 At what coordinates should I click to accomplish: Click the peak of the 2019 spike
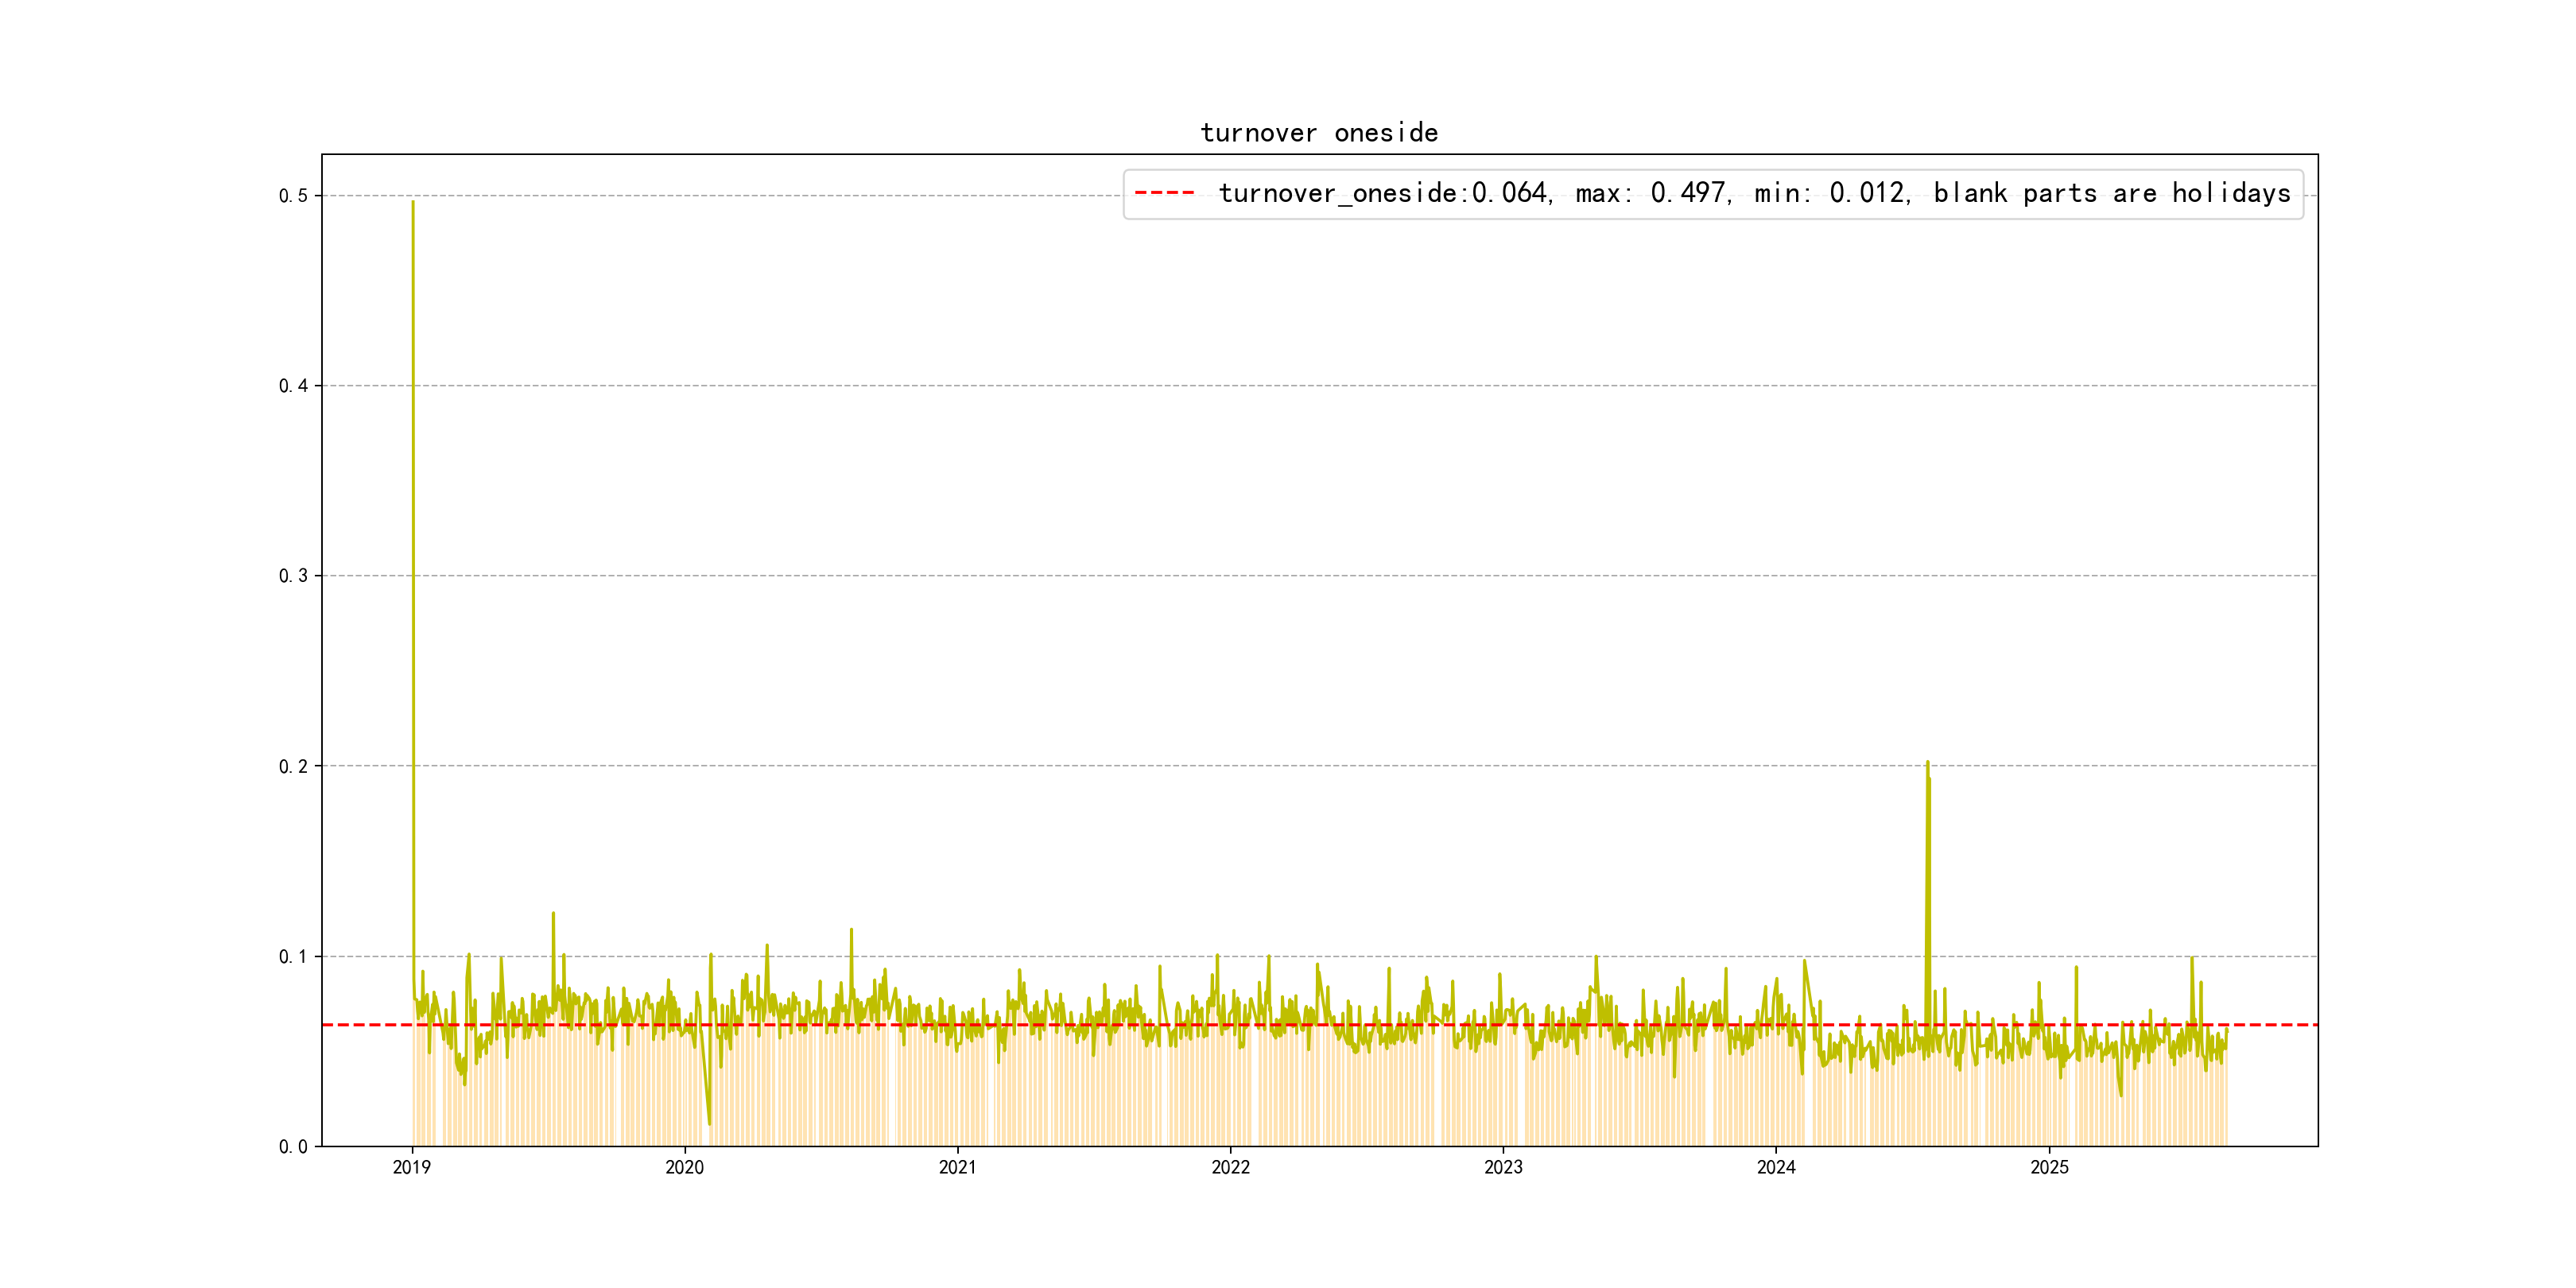(x=413, y=202)
